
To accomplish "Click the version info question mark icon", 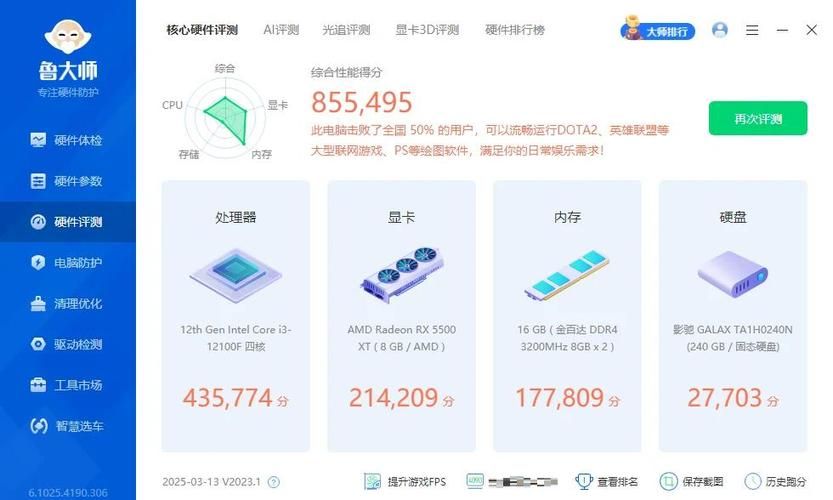I will (274, 482).
